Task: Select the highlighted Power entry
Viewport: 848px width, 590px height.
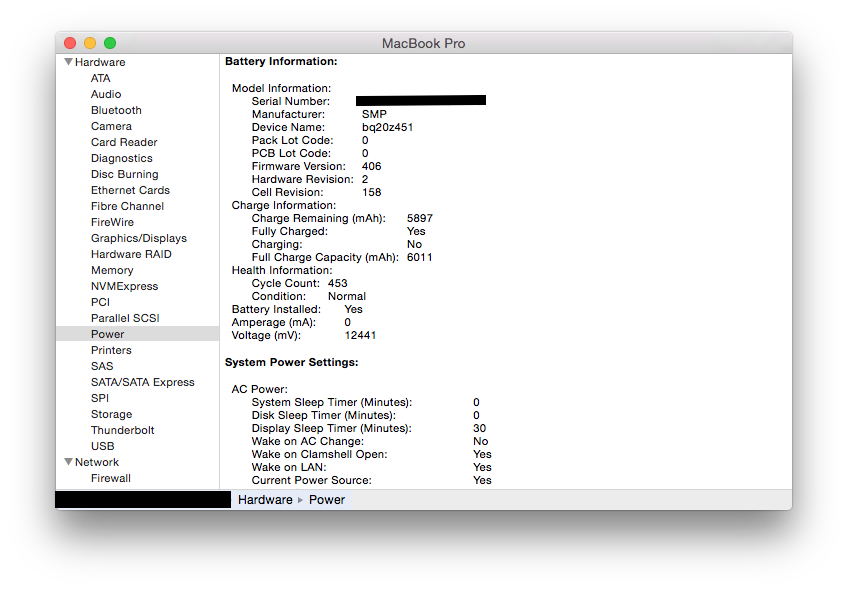Action: coord(137,334)
